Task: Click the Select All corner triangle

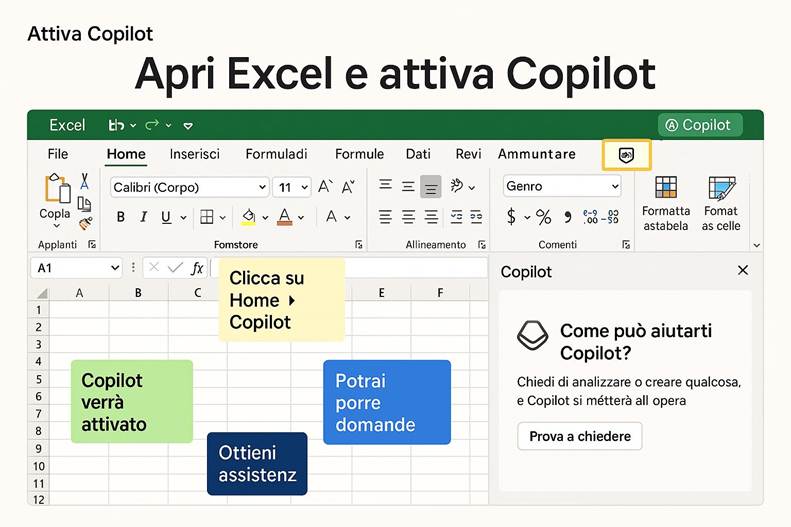Action: point(42,294)
